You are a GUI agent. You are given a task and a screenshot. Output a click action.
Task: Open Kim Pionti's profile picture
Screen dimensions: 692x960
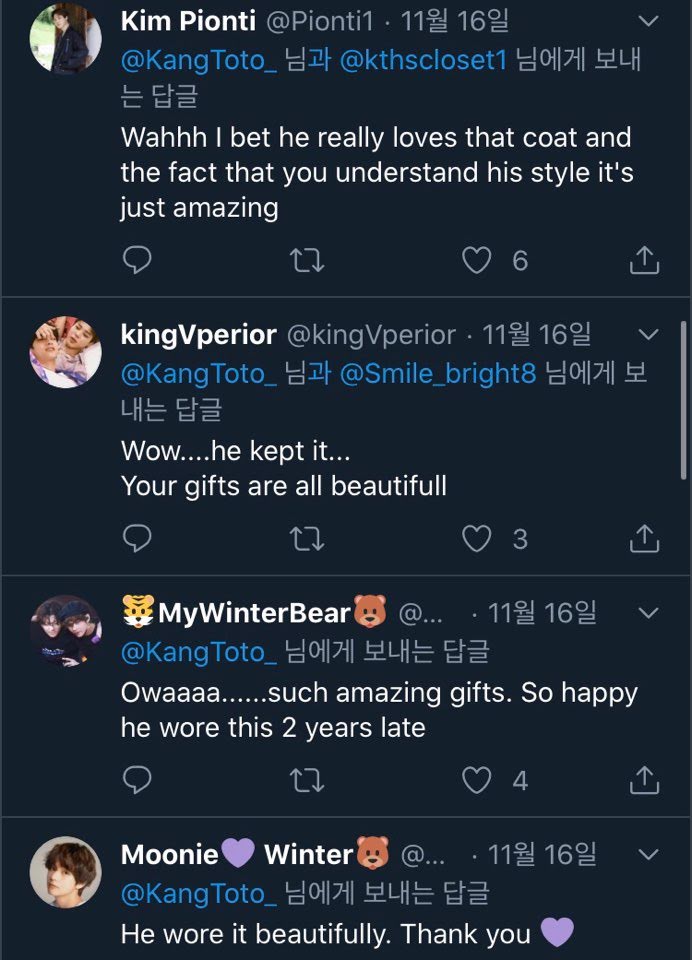coord(66,38)
